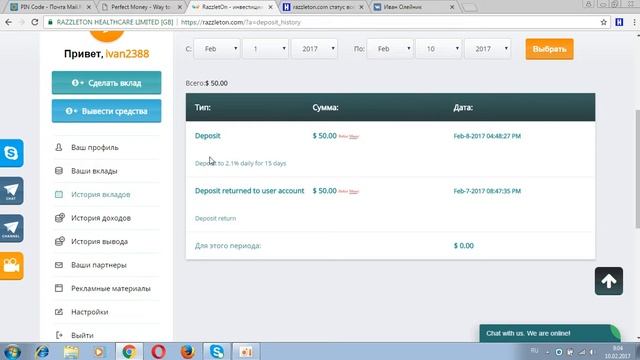Open Настройки menu item

pyautogui.click(x=90, y=312)
